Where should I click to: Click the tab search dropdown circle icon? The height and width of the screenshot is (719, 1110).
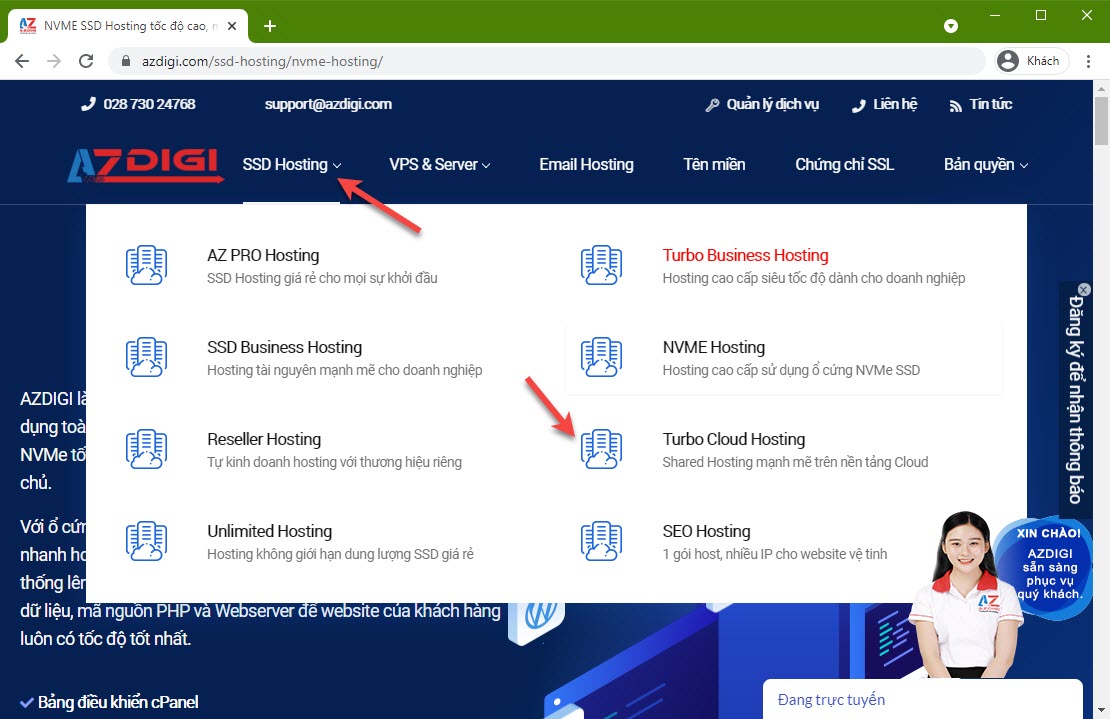(x=951, y=26)
